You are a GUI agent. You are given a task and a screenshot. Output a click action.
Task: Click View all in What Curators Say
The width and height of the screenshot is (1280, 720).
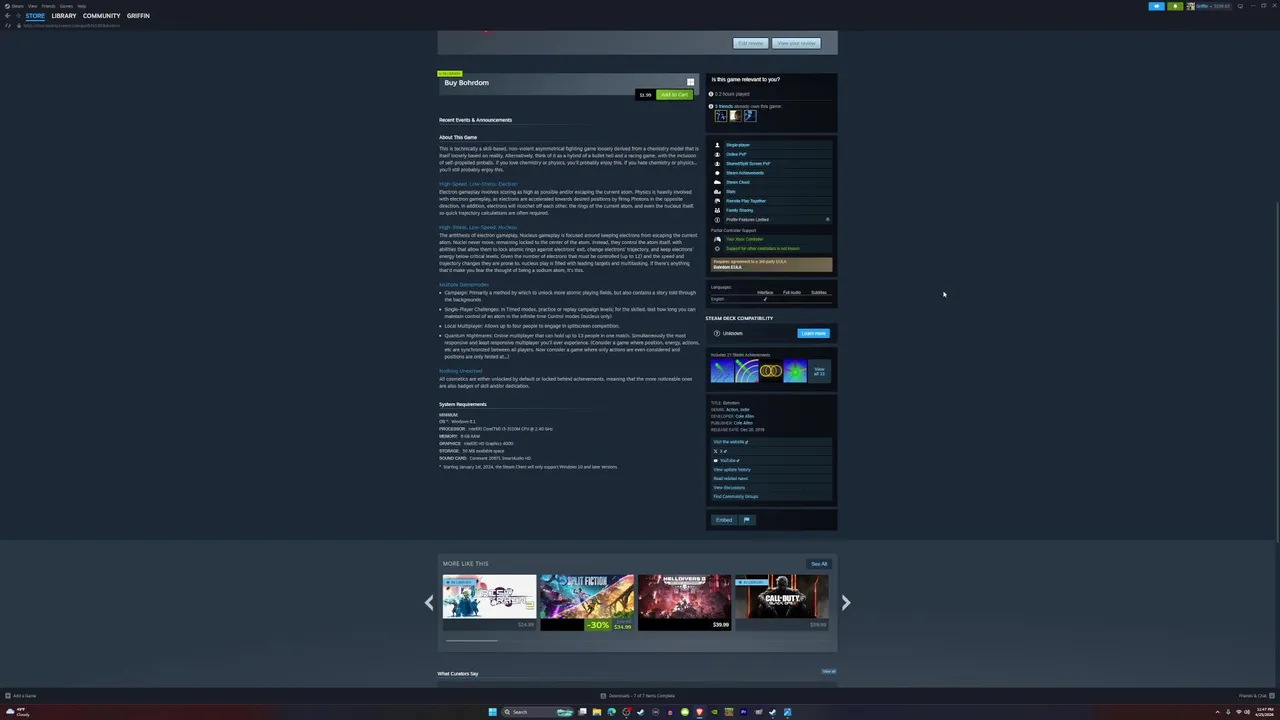(828, 672)
